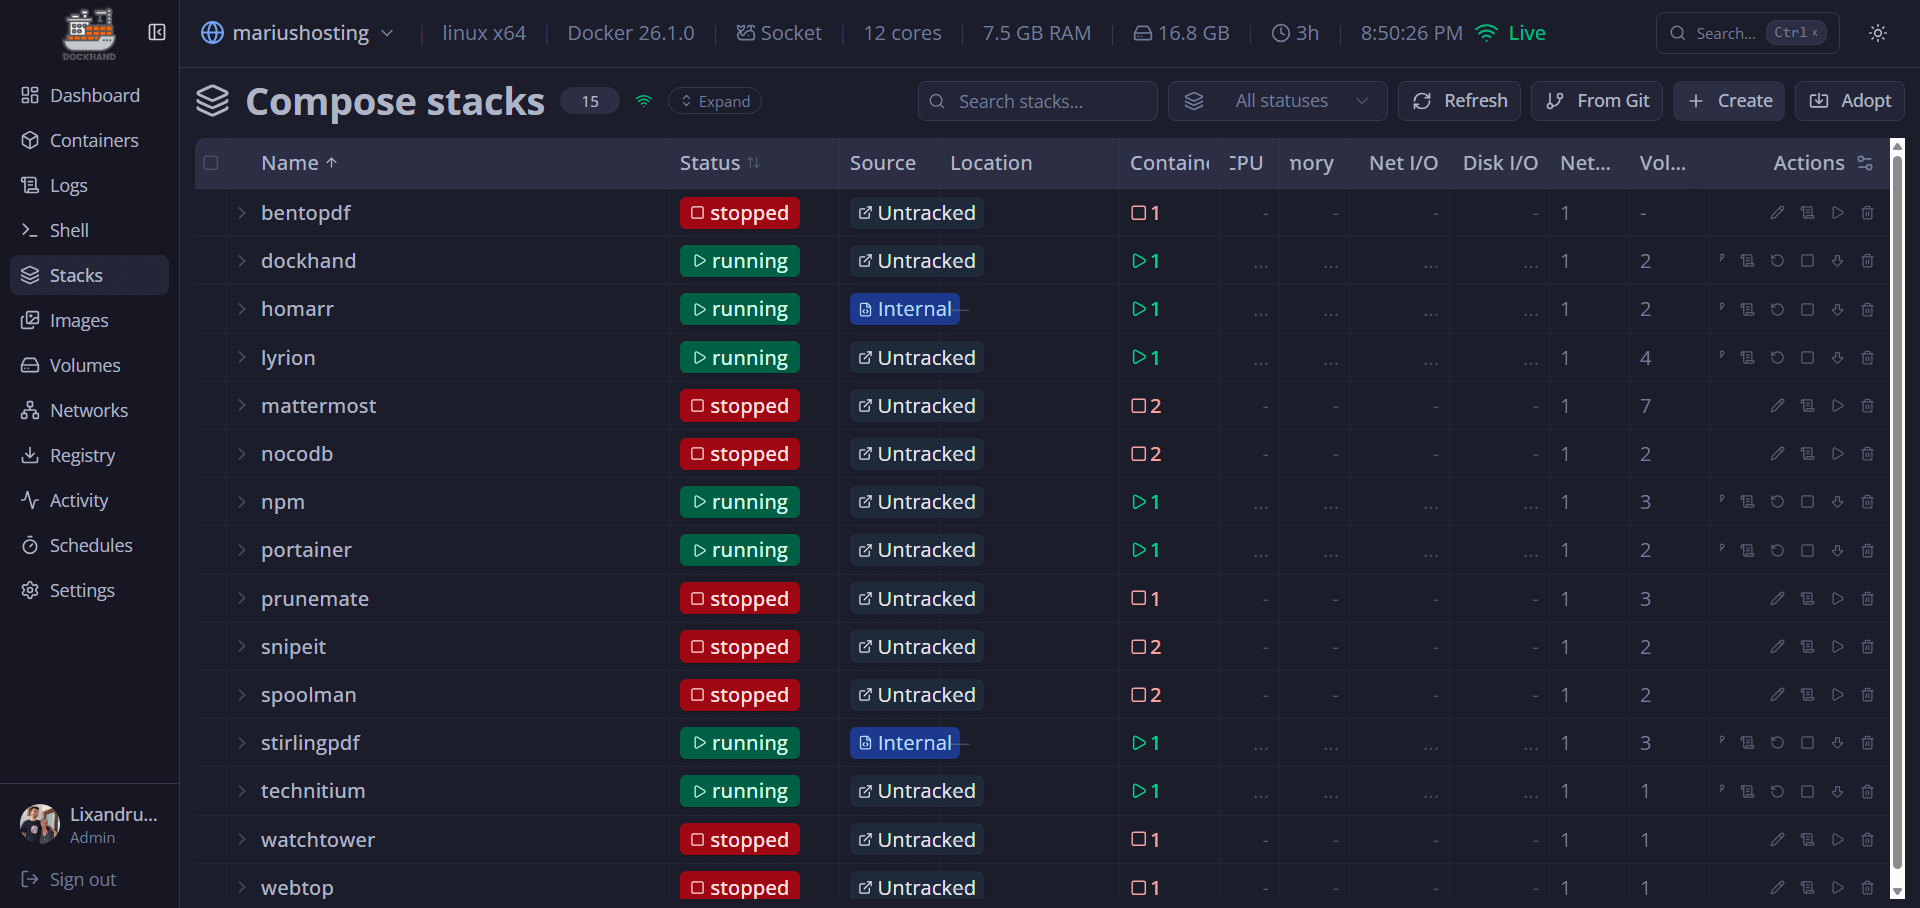The image size is (1920, 908).
Task: Restart the homarr stack
Action: coord(1777,309)
